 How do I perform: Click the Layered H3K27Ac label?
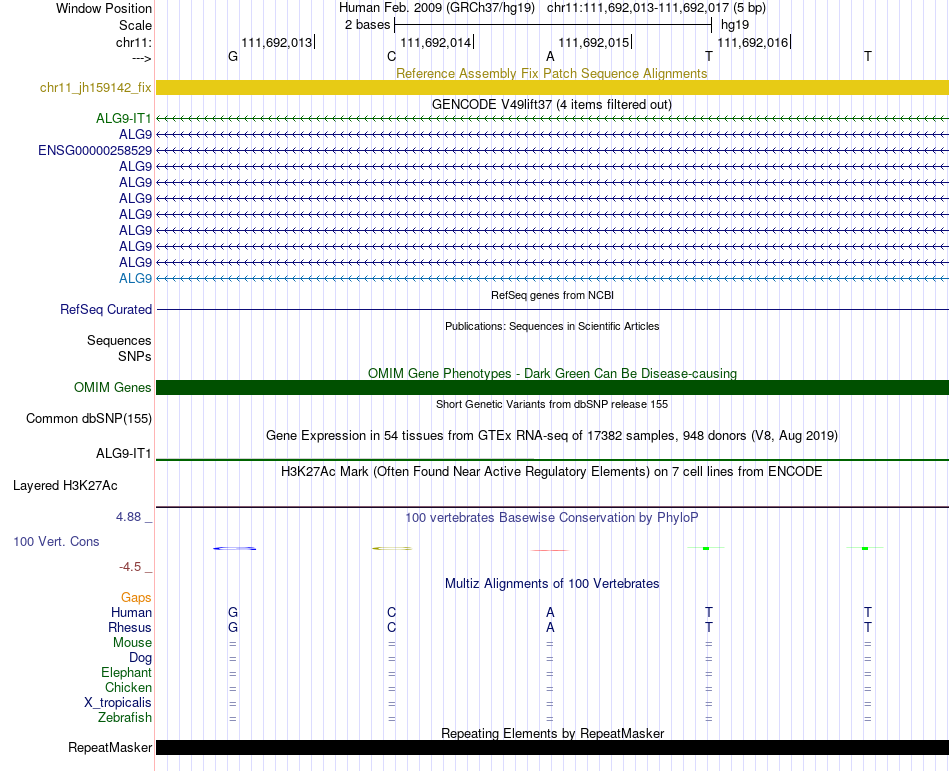65,486
